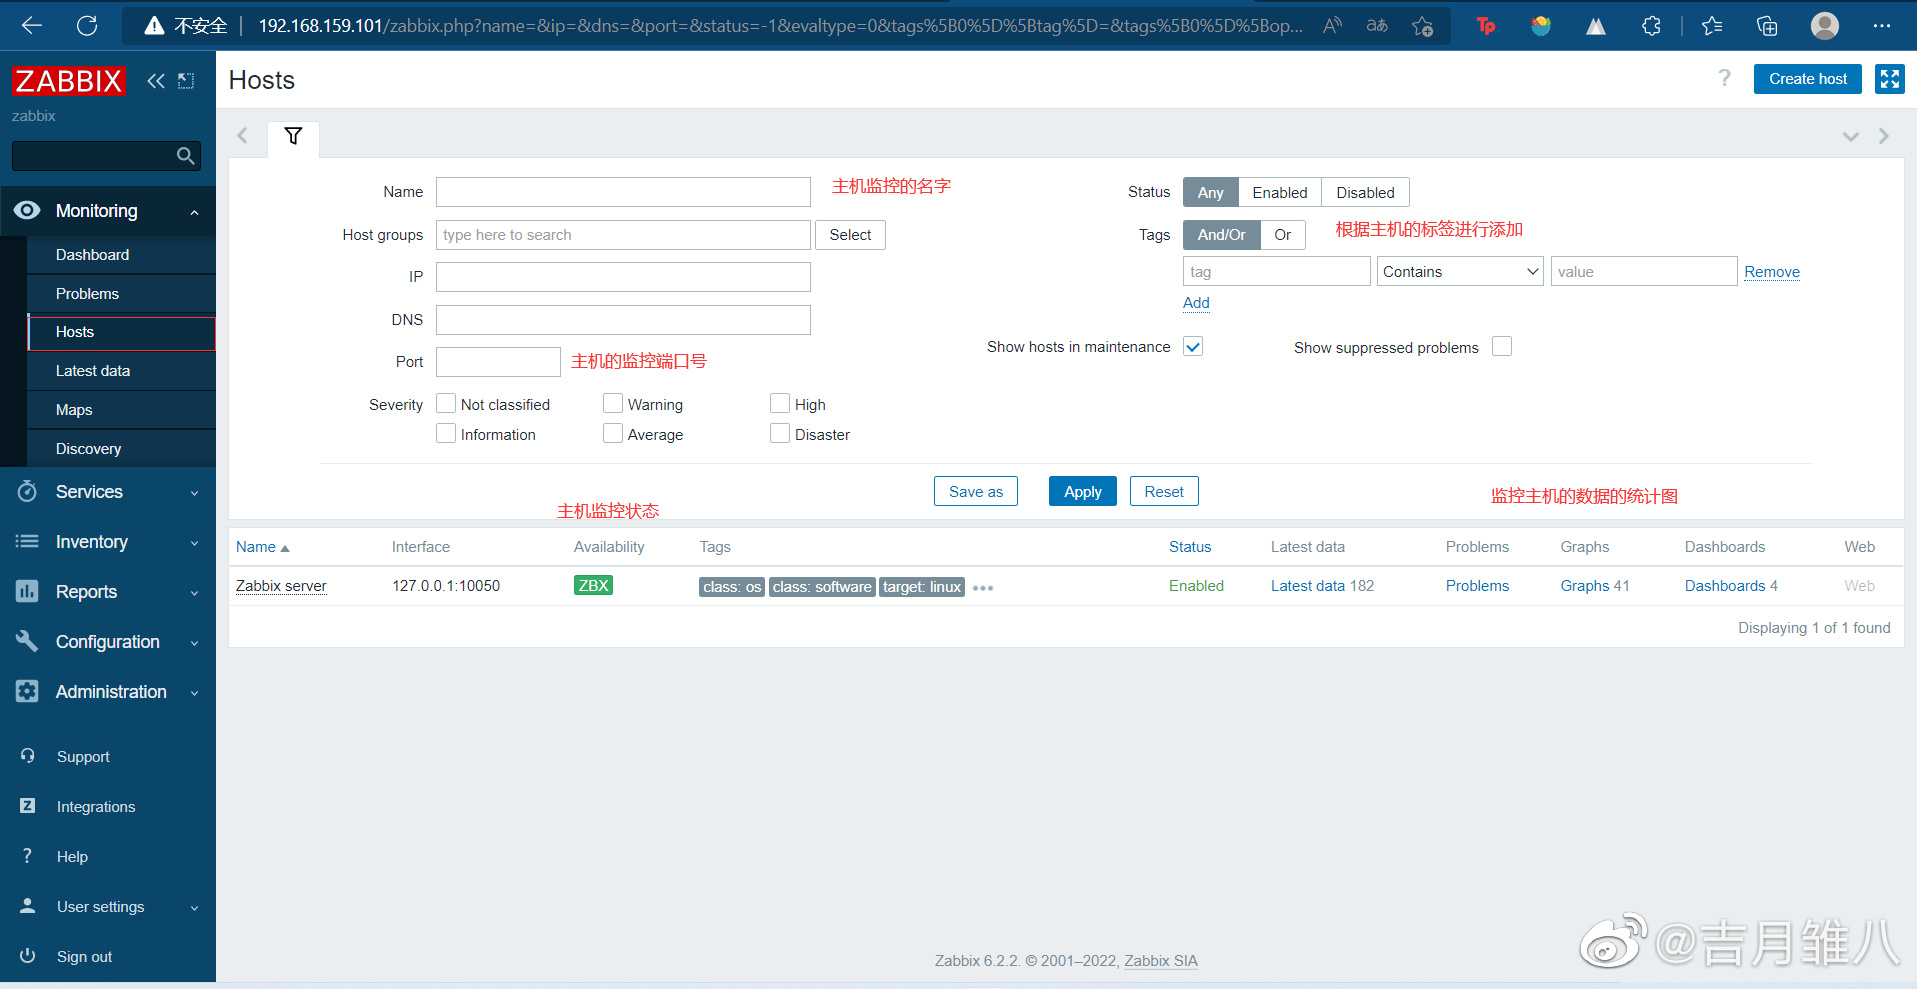The width and height of the screenshot is (1917, 989).
Task: Expand the Administration menu section
Action: point(108,692)
